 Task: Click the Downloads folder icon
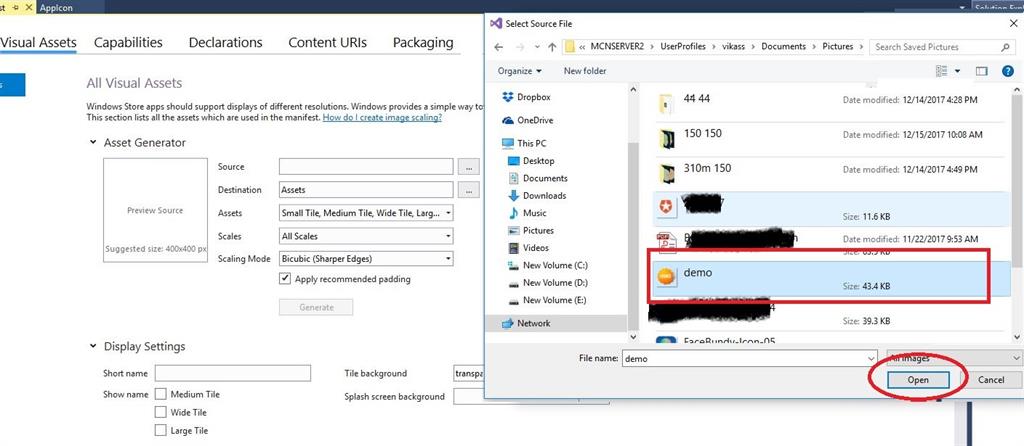coord(513,196)
